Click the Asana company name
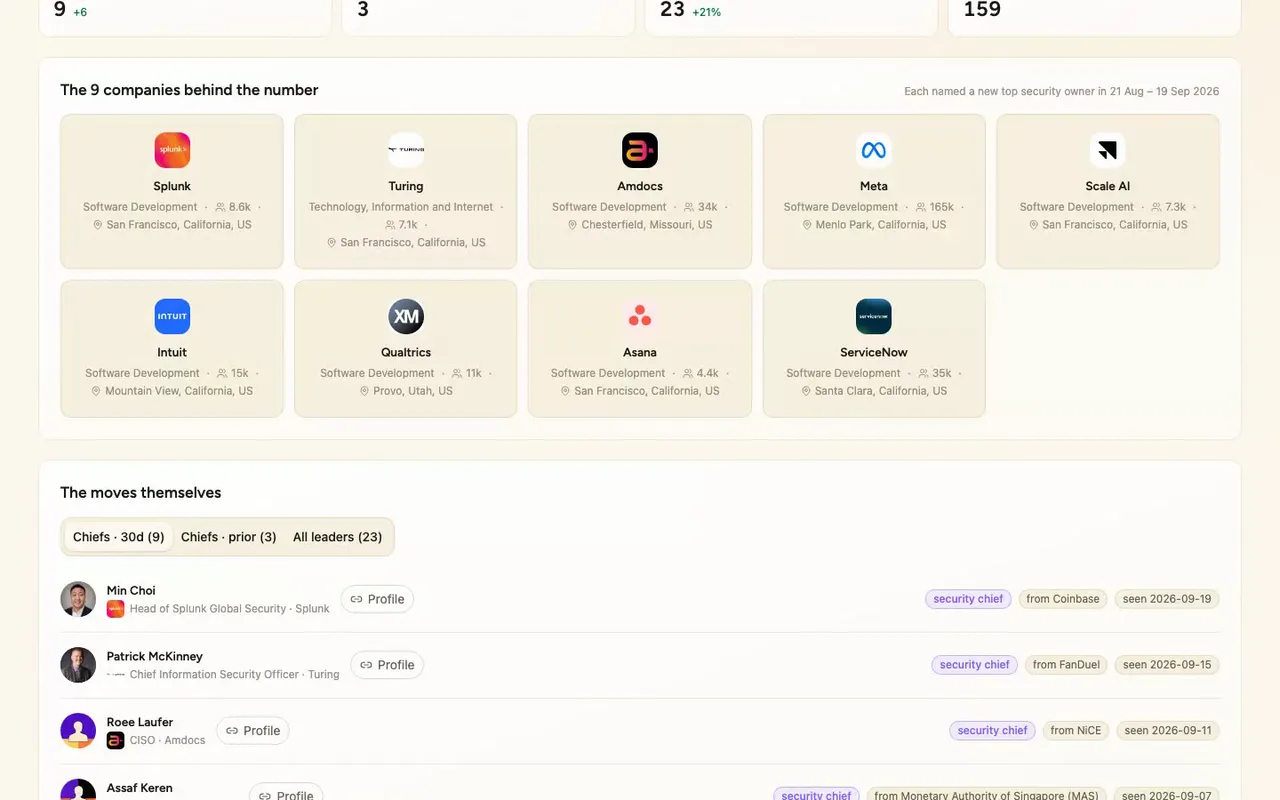 pos(640,352)
